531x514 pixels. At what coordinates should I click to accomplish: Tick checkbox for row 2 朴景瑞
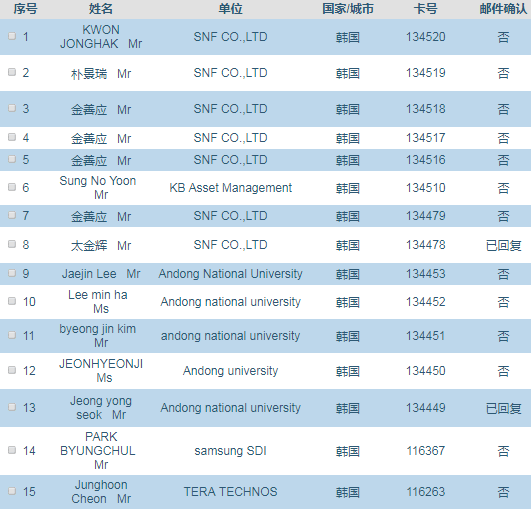pyautogui.click(x=12, y=72)
